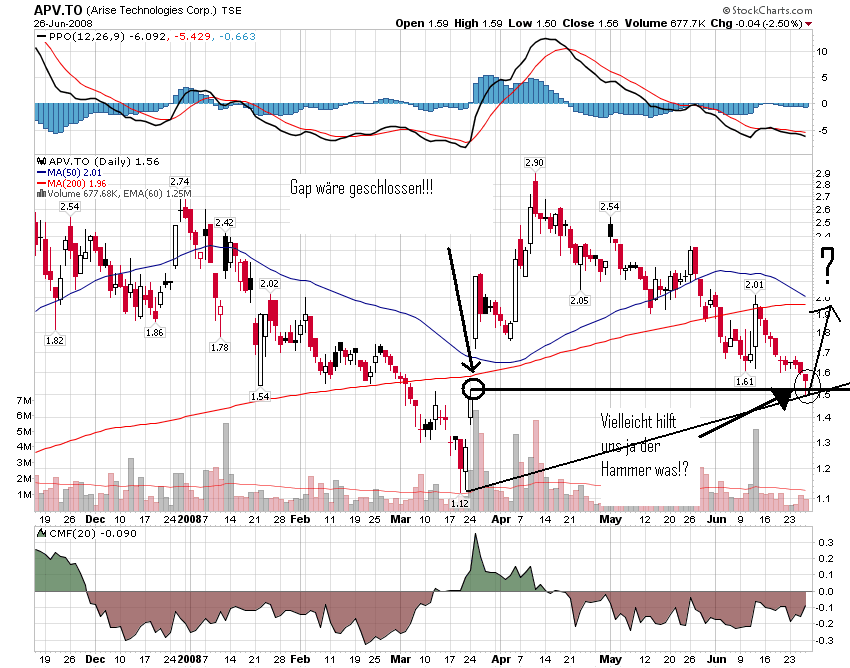Click the red down-triangle beside the Chg value

pyautogui.click(x=809, y=24)
